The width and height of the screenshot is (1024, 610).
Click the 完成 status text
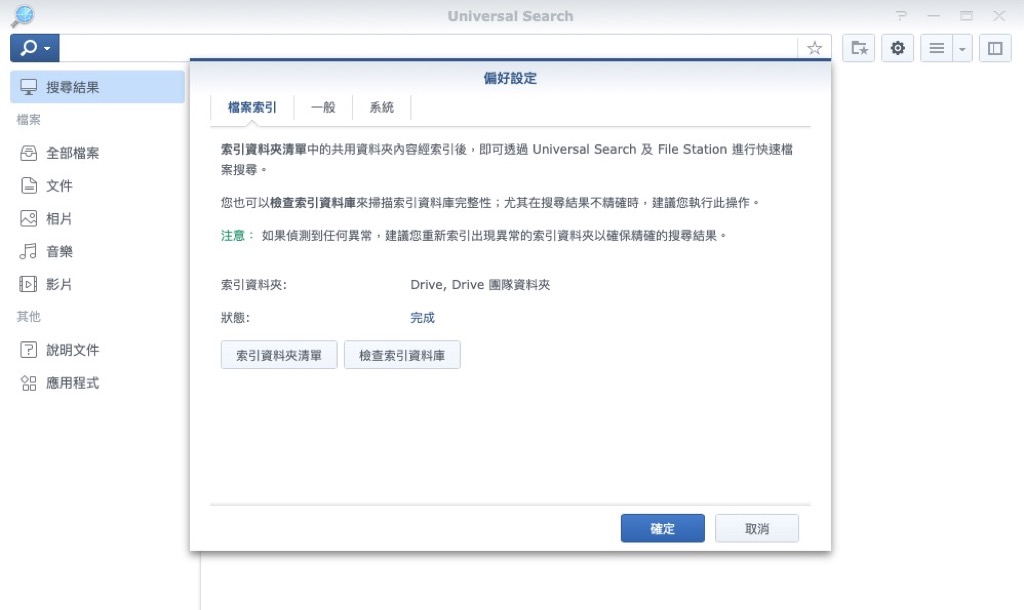[423, 317]
